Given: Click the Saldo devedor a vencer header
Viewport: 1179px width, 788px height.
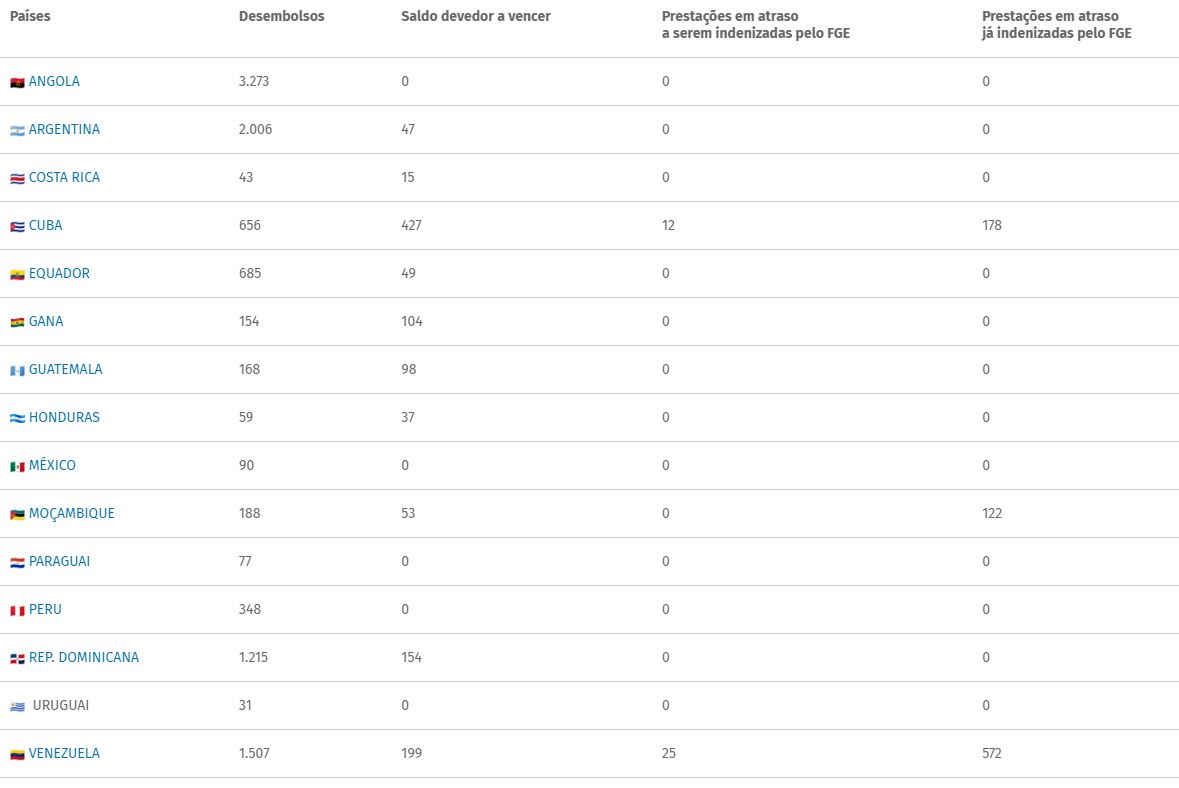Looking at the screenshot, I should [x=476, y=16].
